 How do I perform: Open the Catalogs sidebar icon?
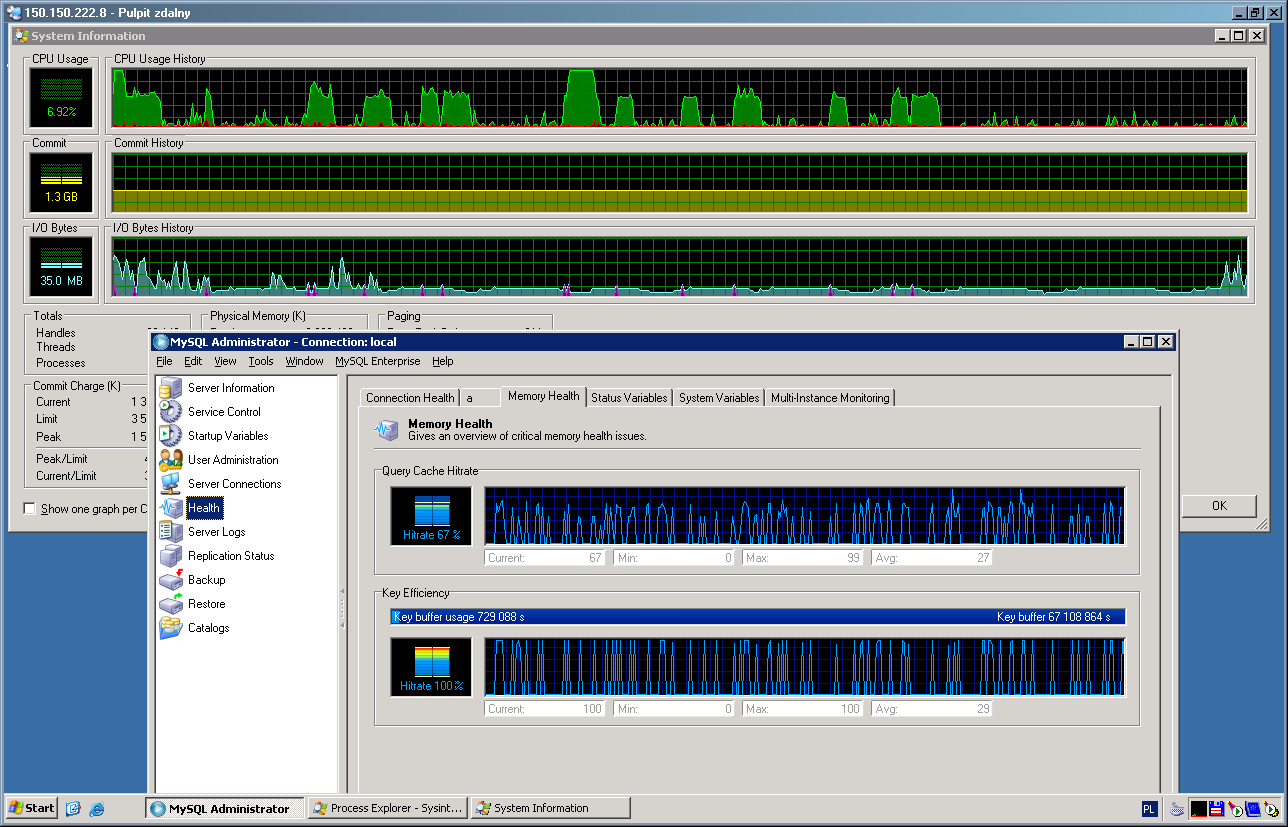tap(171, 628)
